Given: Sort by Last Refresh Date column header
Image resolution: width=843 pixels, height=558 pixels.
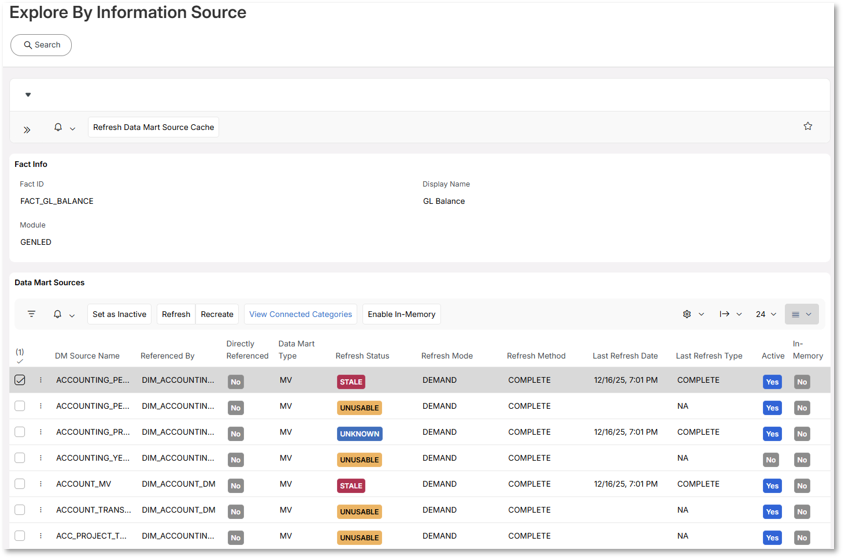Looking at the screenshot, I should [625, 356].
